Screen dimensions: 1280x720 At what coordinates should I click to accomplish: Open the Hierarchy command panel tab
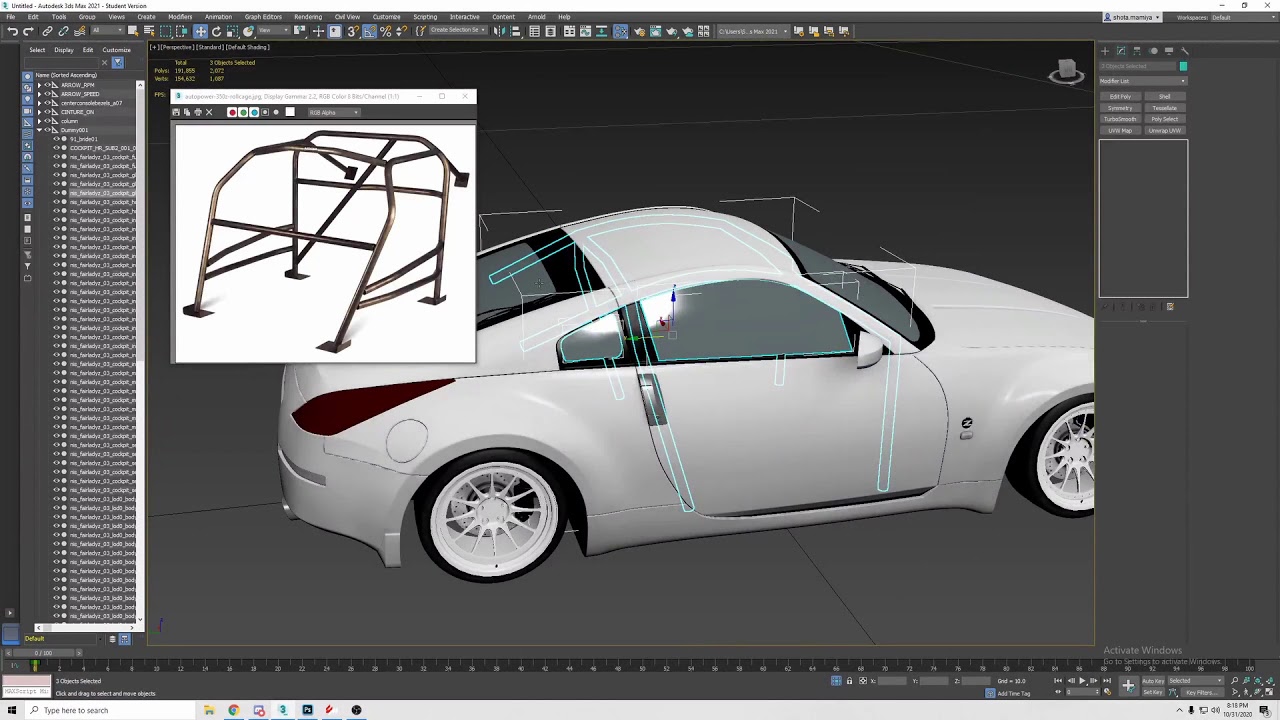tap(1137, 51)
